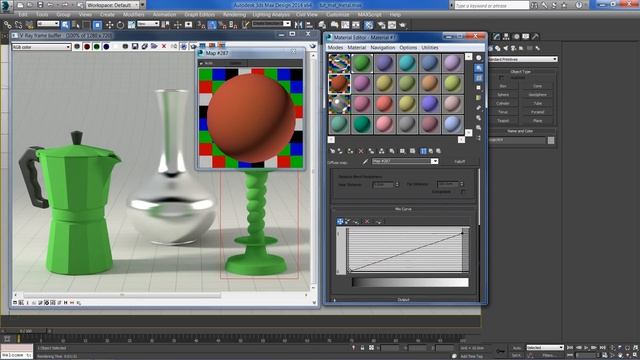Select the Rotate tool in main toolbar
This screenshot has height=360, width=640.
tap(120, 24)
